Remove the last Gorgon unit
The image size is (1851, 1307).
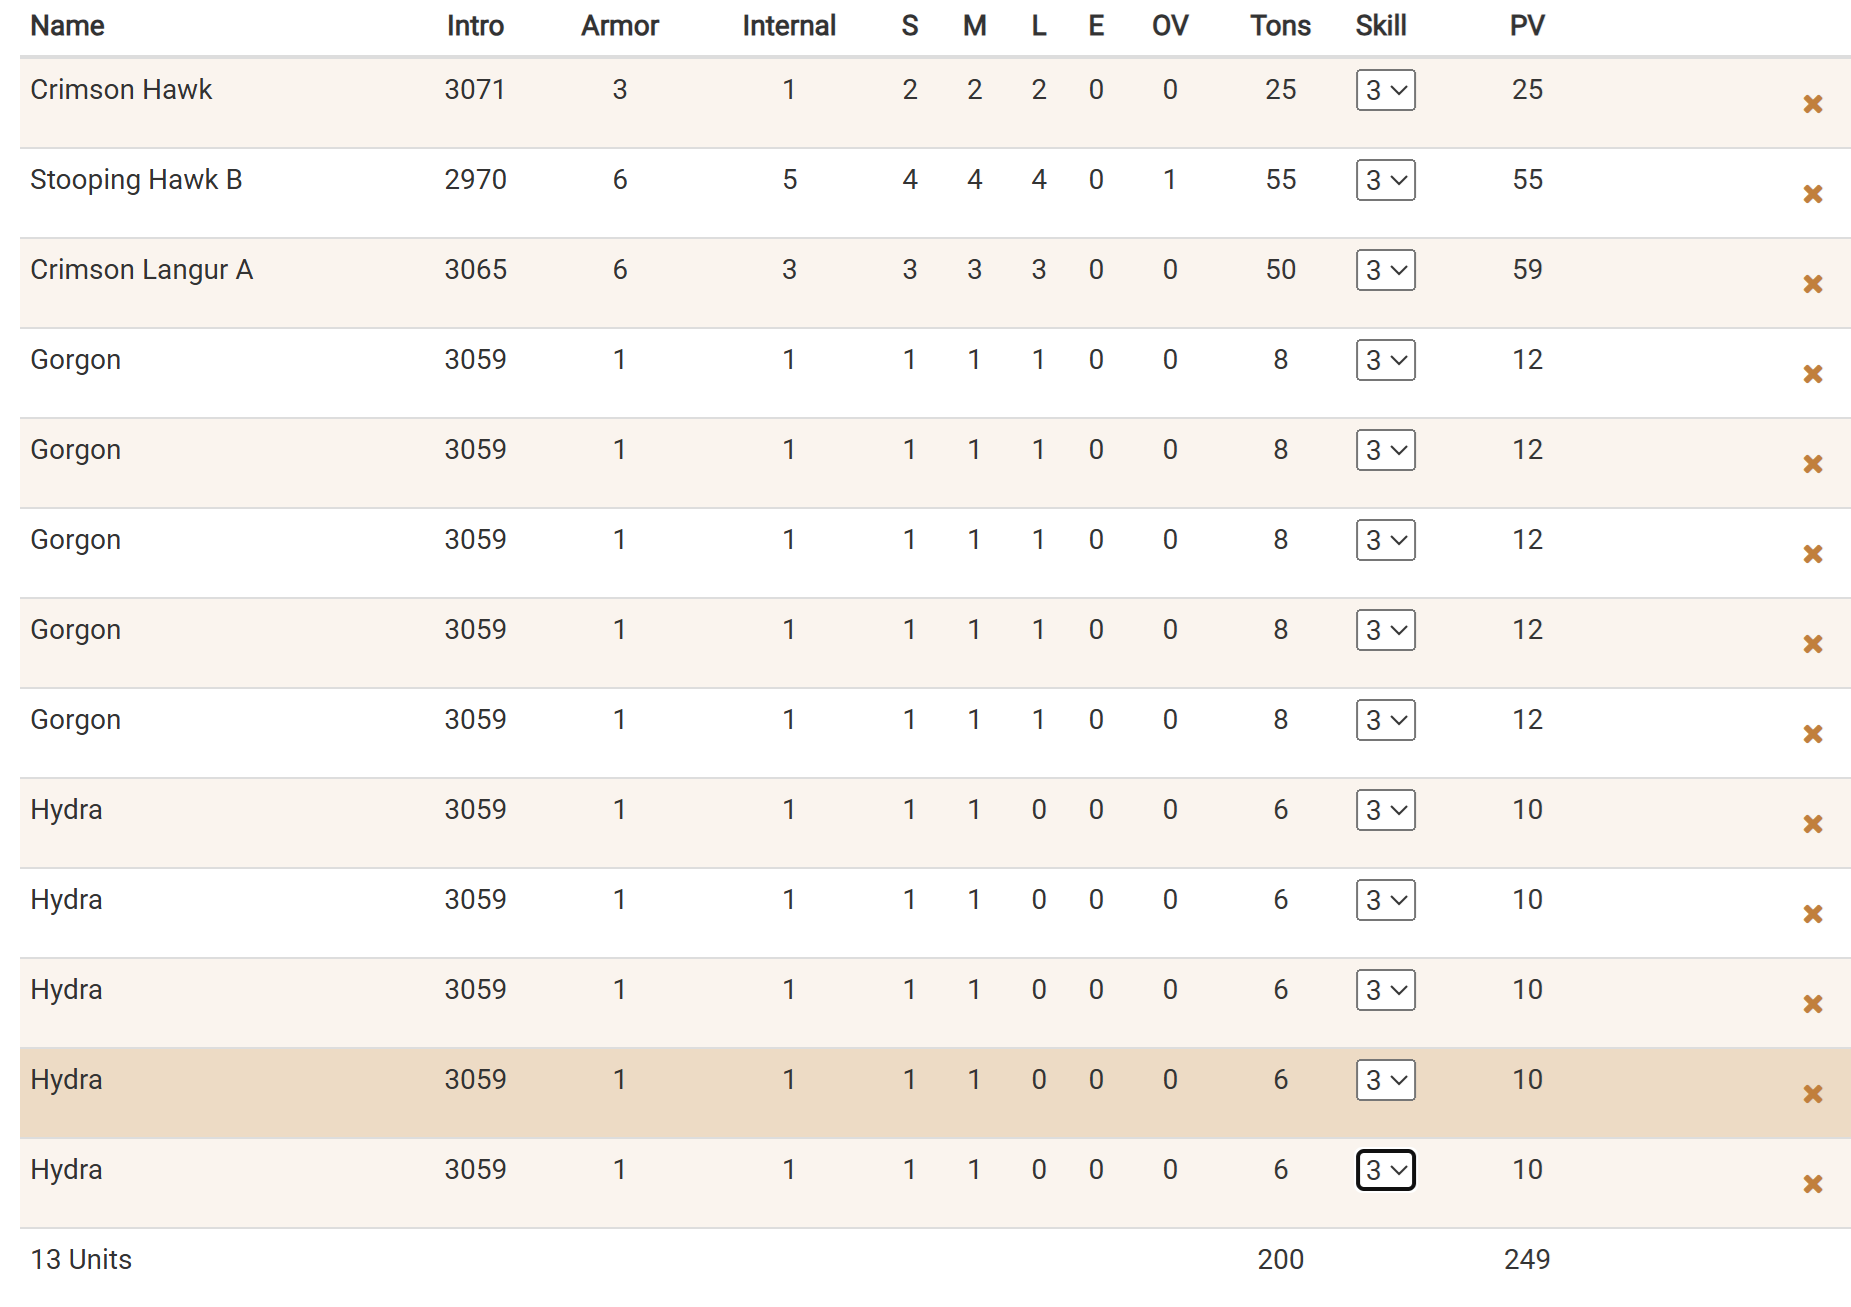(1812, 734)
